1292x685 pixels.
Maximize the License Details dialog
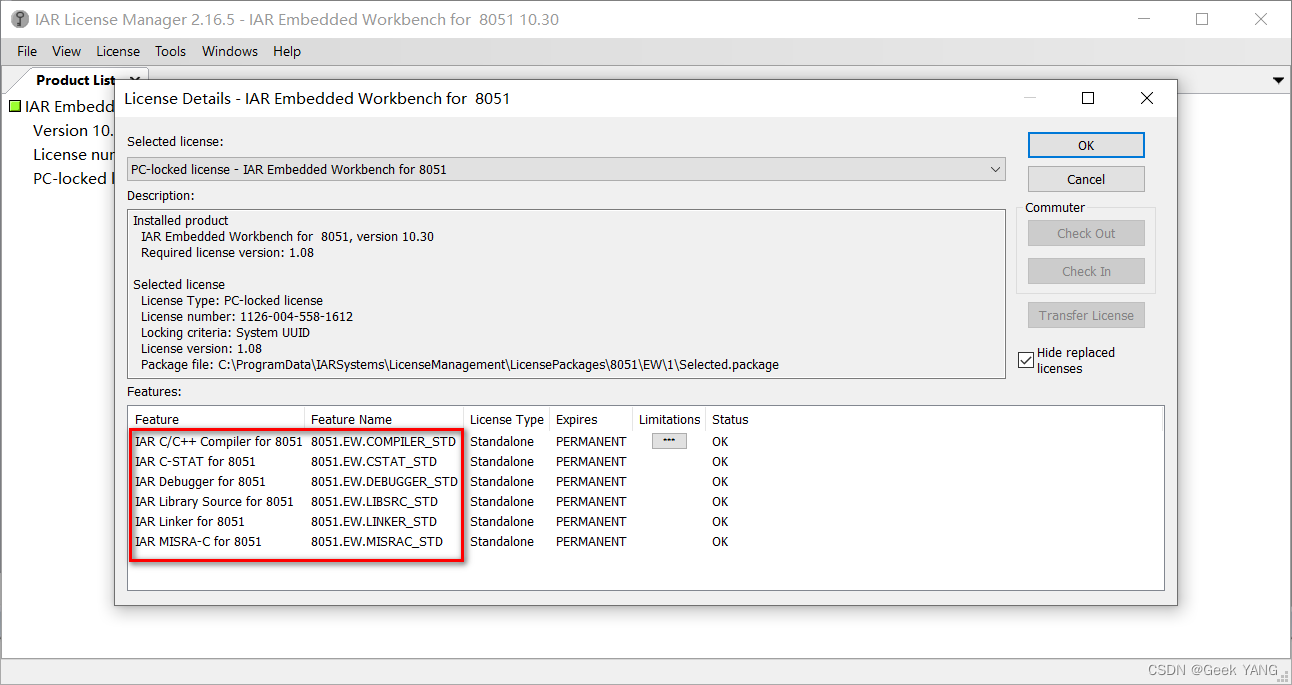pyautogui.click(x=1088, y=98)
